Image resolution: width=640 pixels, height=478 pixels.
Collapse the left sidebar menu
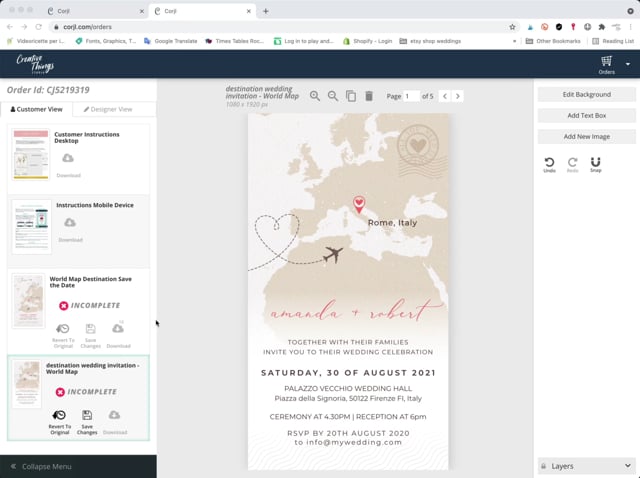click(40, 466)
